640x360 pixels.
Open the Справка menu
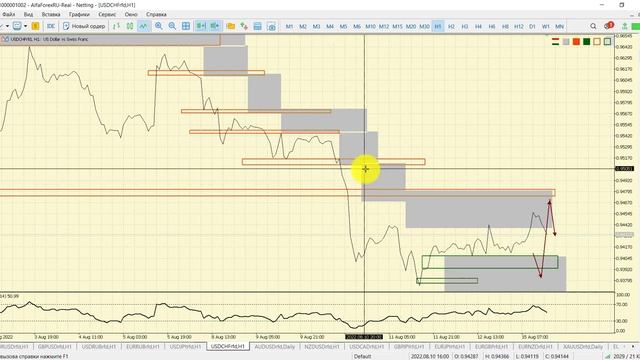coord(156,14)
